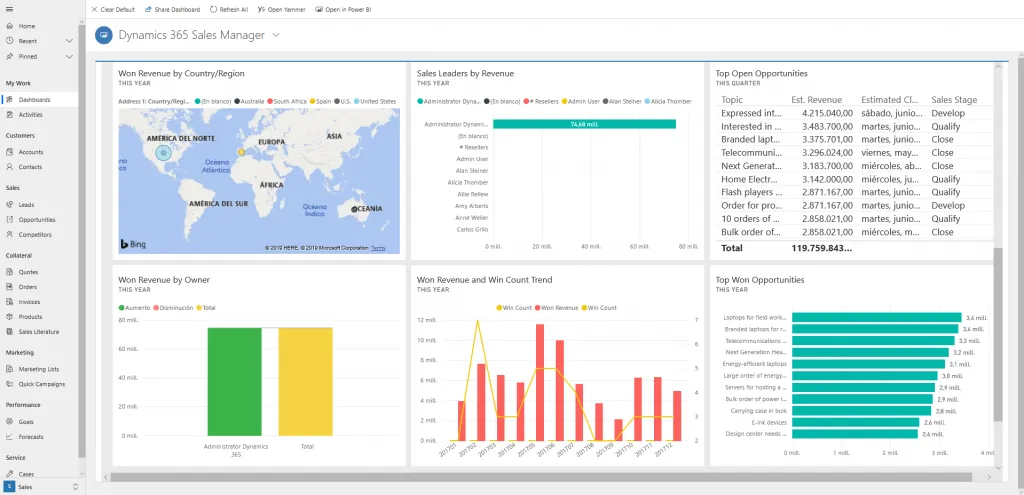Open Quick Campaigns in the sidebar
The height and width of the screenshot is (495, 1024).
[40, 384]
